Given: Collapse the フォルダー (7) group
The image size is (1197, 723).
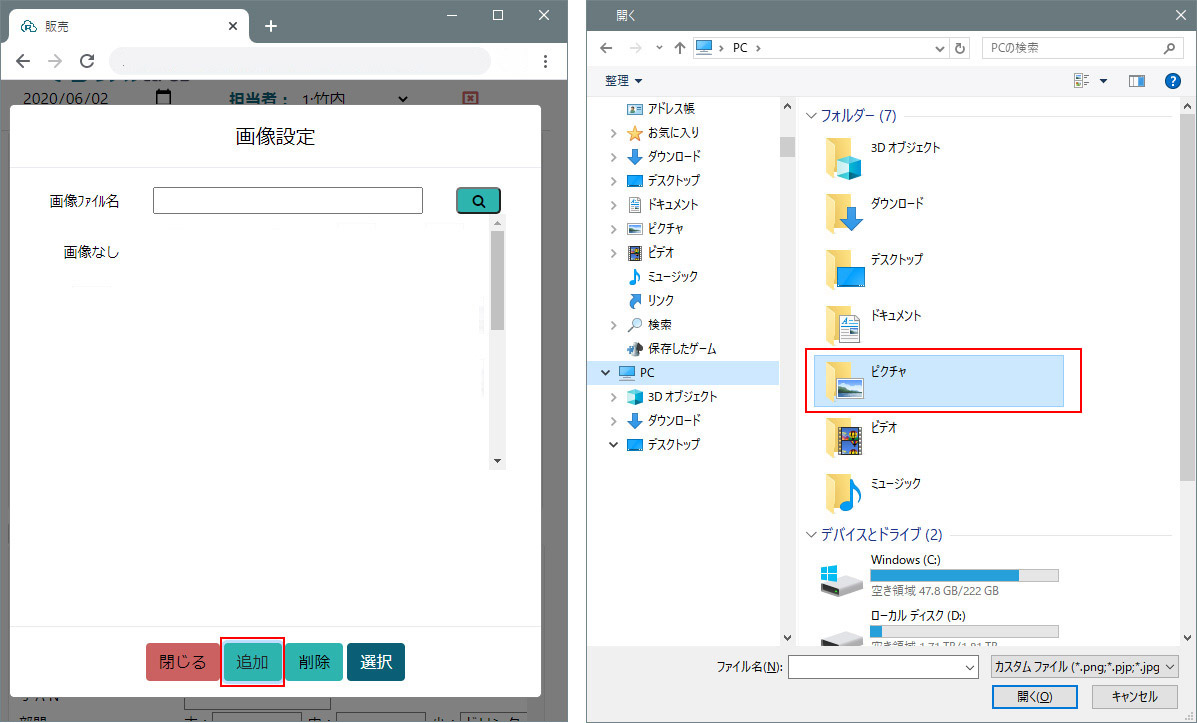Looking at the screenshot, I should click(811, 116).
